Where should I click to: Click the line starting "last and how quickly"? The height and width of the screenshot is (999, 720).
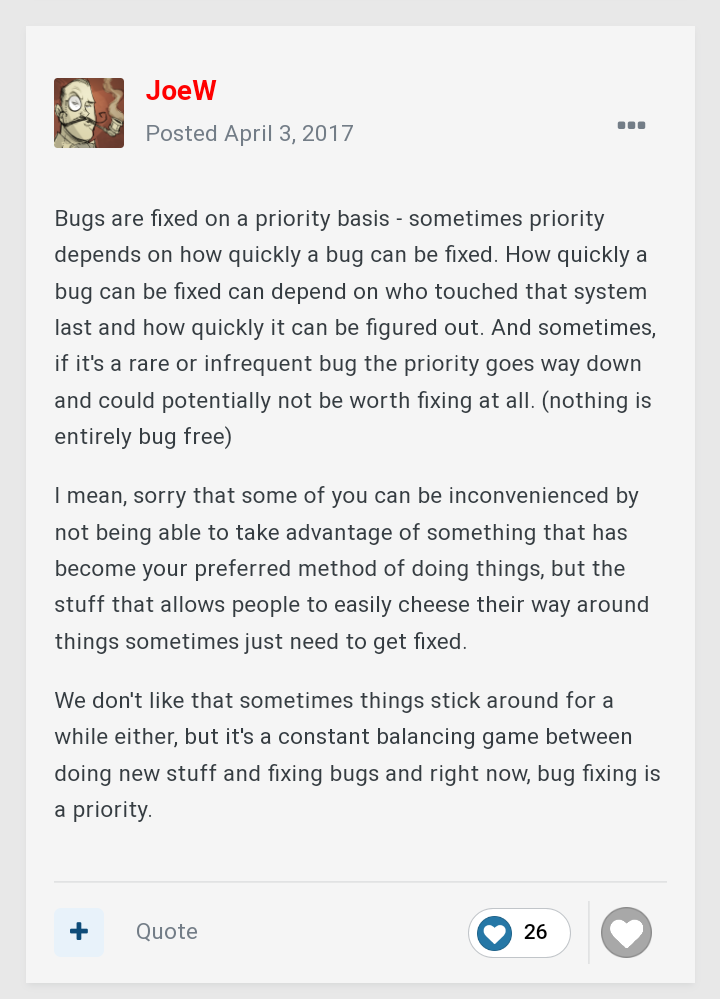[354, 328]
